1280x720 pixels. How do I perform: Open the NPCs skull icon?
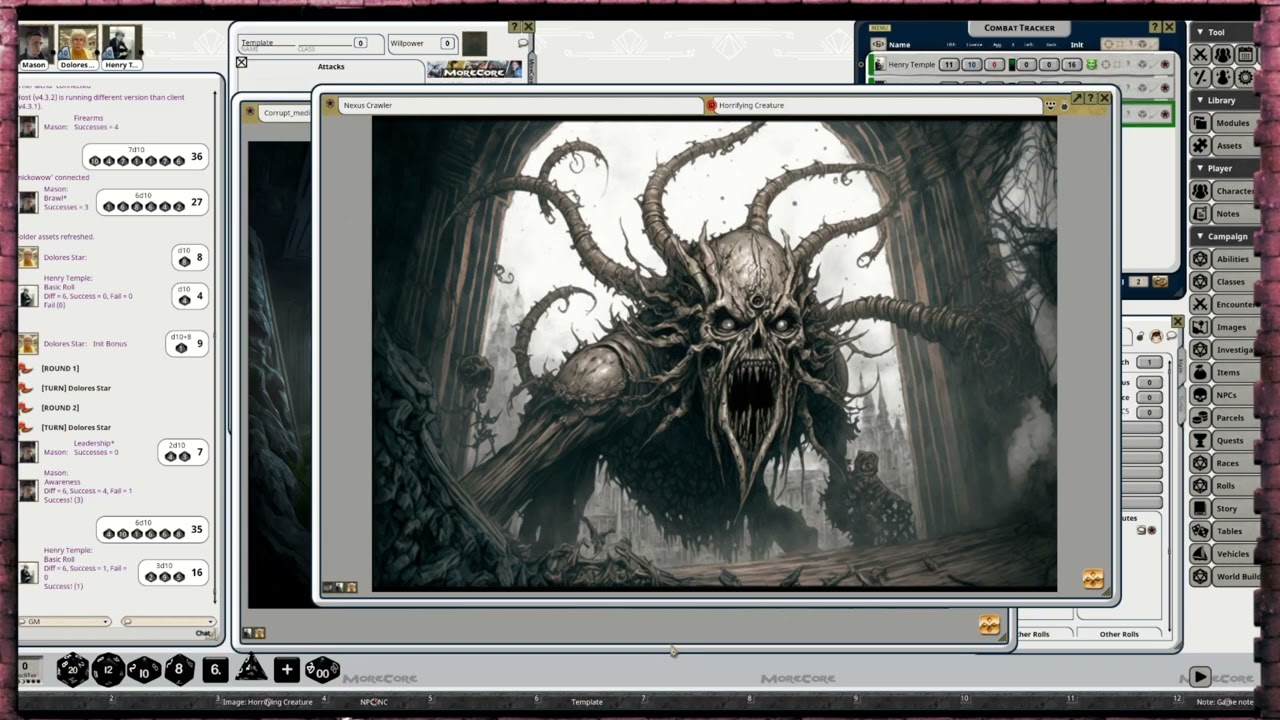1200,395
